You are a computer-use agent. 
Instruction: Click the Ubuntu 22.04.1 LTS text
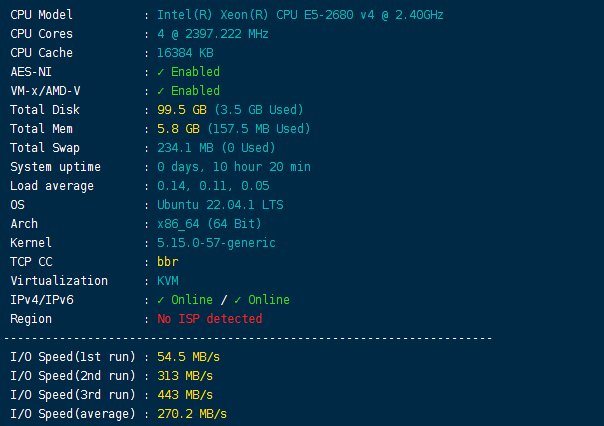pyautogui.click(x=220, y=205)
